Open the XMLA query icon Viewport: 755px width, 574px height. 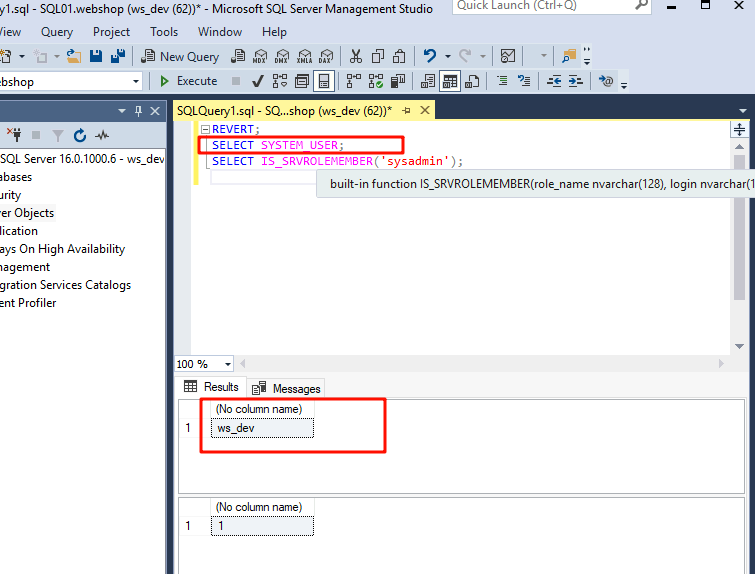pos(304,57)
